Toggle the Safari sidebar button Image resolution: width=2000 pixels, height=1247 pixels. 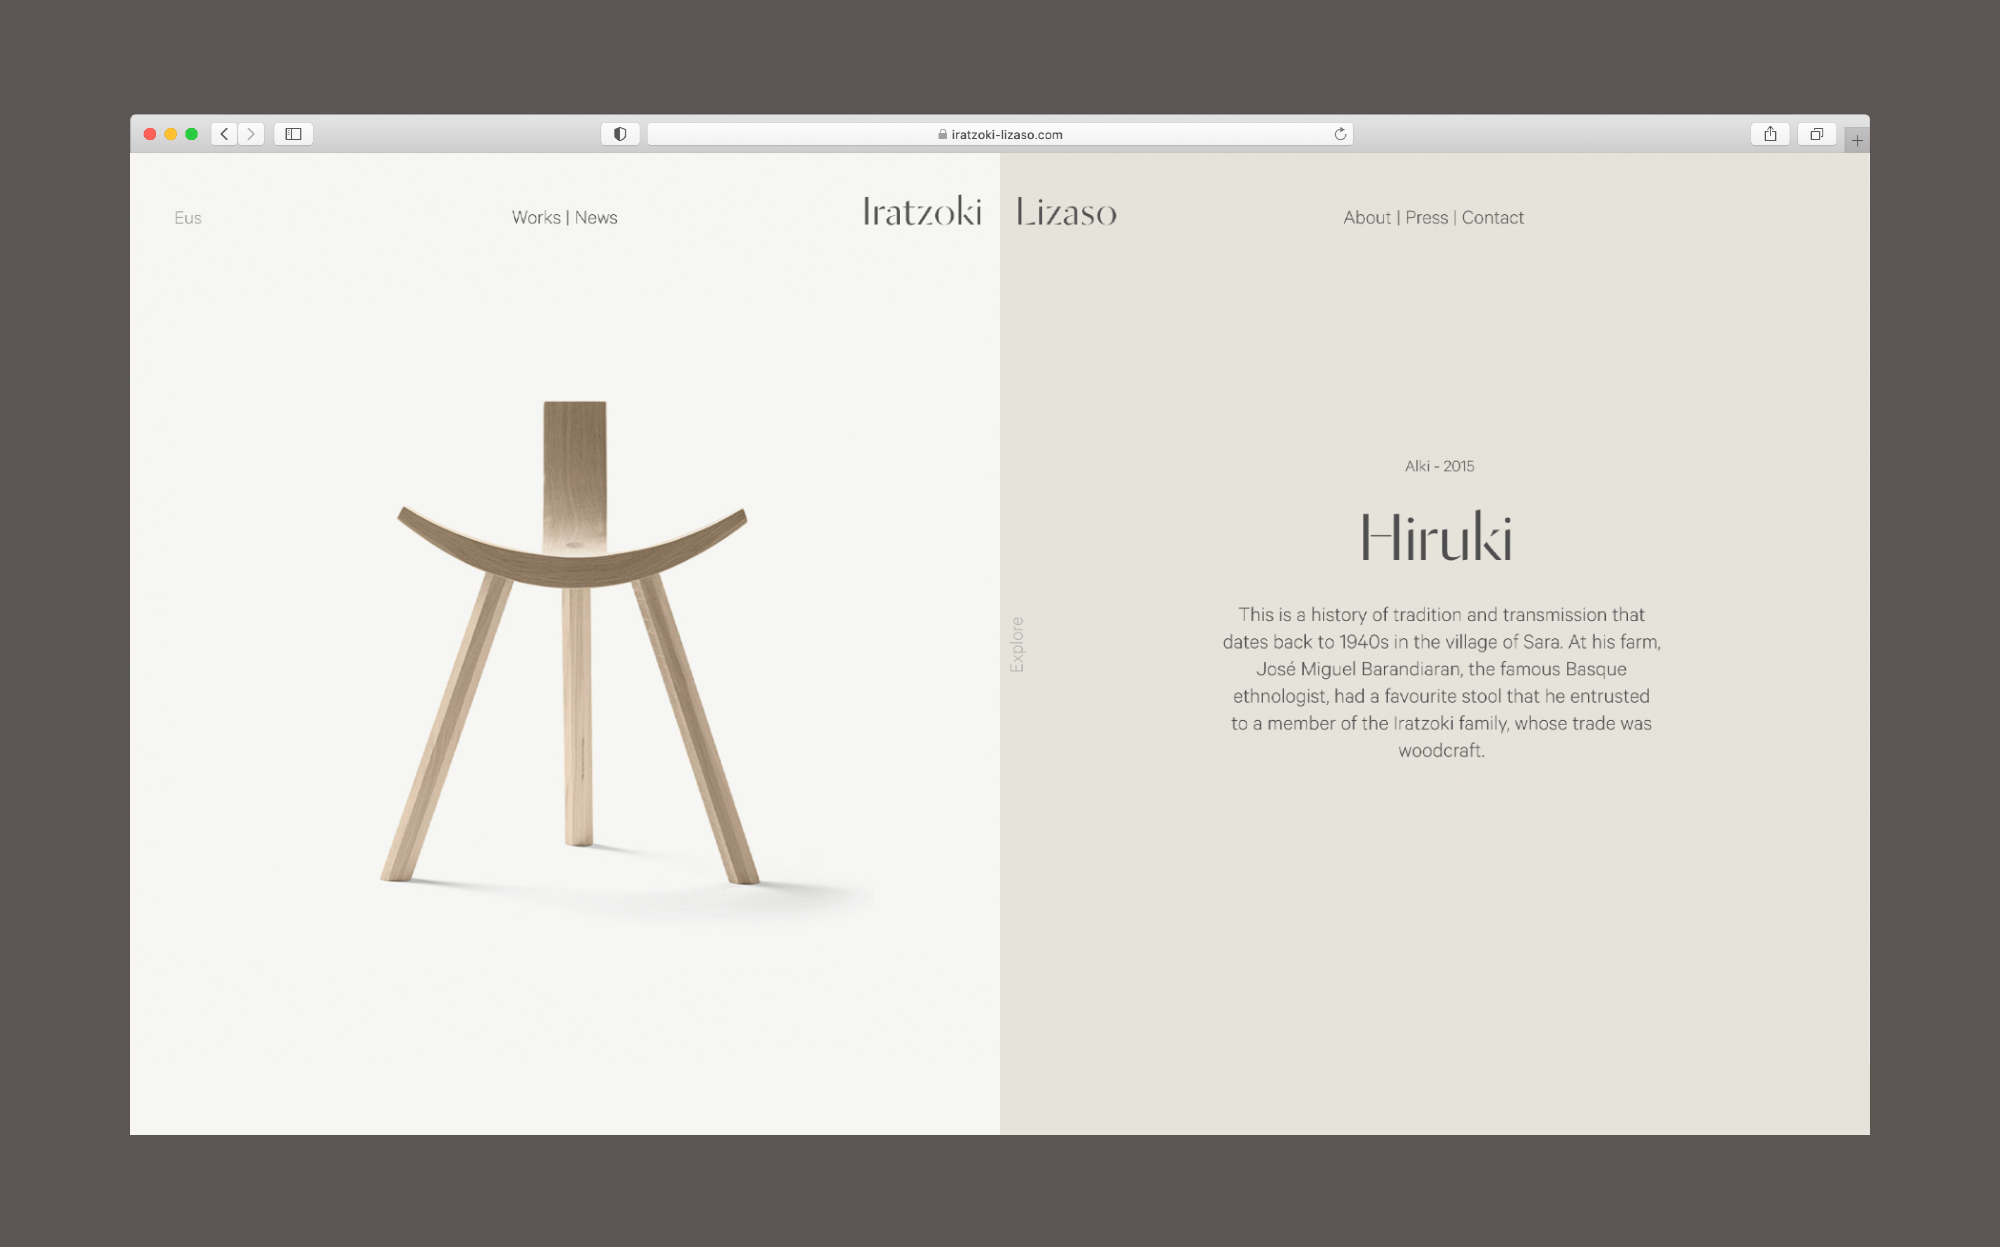point(293,134)
